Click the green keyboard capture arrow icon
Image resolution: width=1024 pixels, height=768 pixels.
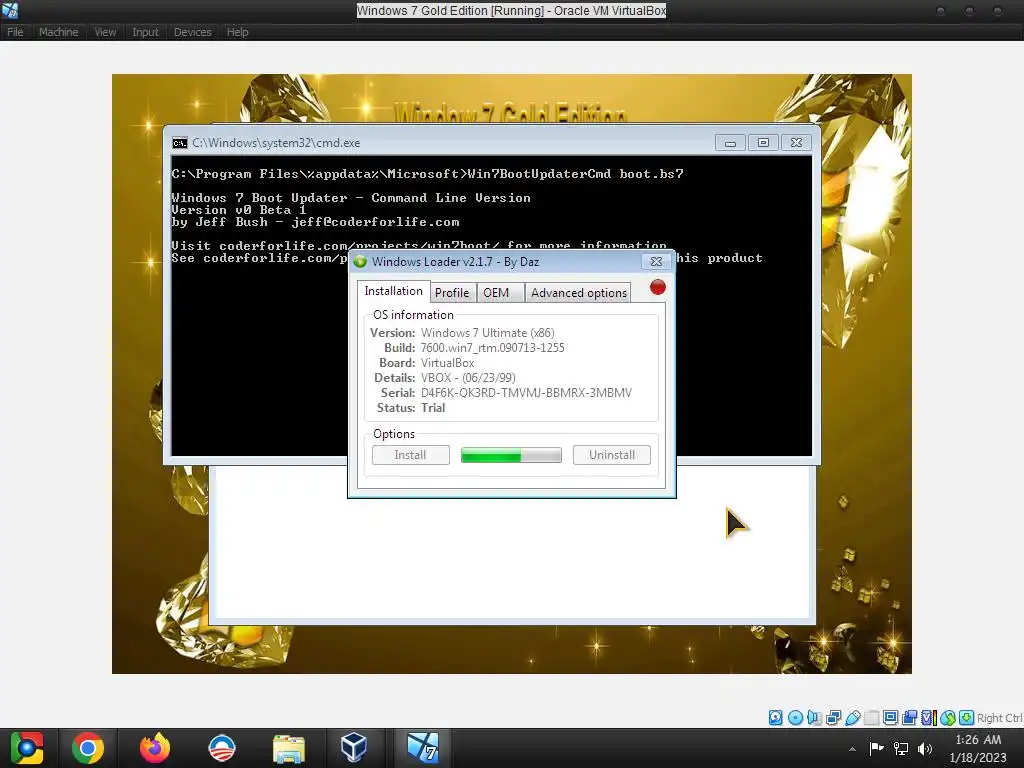[x=967, y=718]
